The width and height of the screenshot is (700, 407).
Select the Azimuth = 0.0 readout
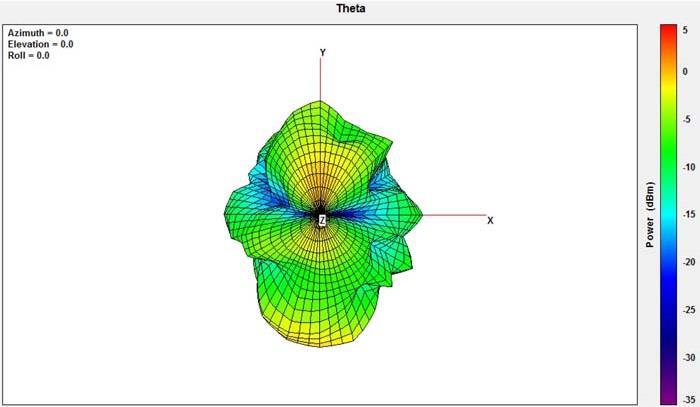[x=40, y=33]
